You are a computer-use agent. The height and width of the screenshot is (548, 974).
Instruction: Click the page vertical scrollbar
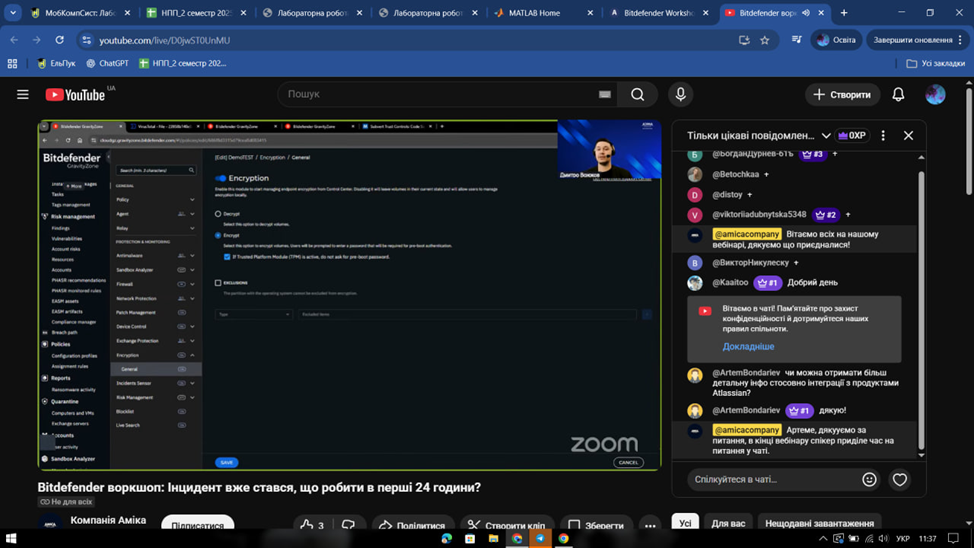pos(969,142)
